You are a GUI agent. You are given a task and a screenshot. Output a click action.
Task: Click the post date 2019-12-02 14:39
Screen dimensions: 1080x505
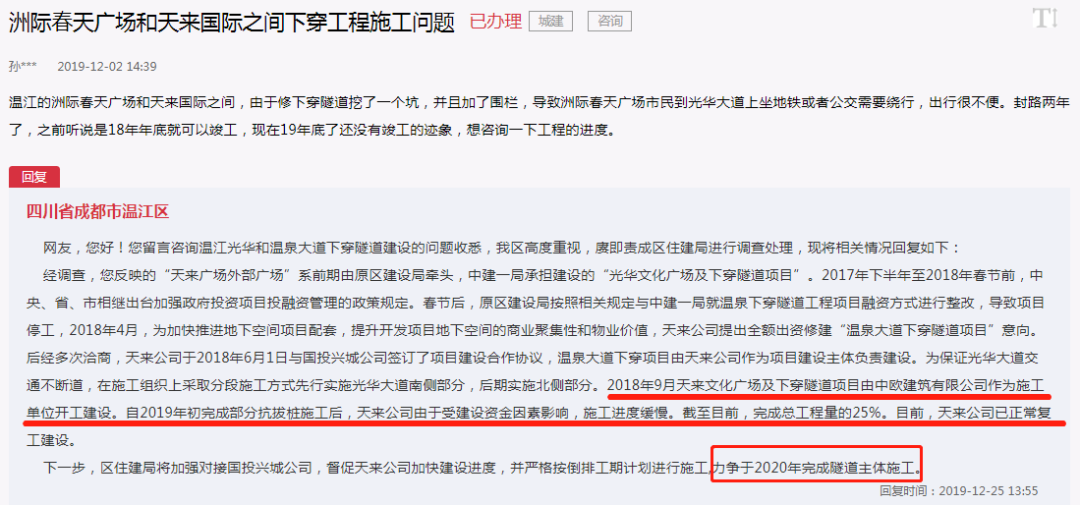pos(107,67)
